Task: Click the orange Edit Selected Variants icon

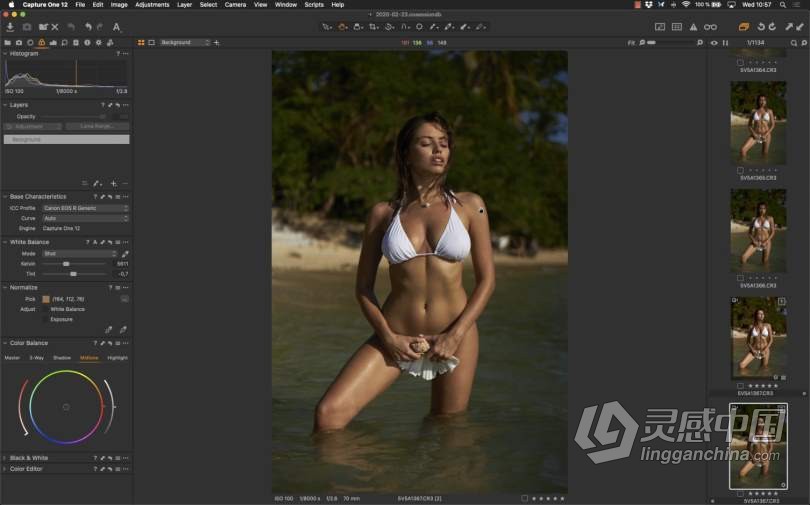Action: click(743, 27)
